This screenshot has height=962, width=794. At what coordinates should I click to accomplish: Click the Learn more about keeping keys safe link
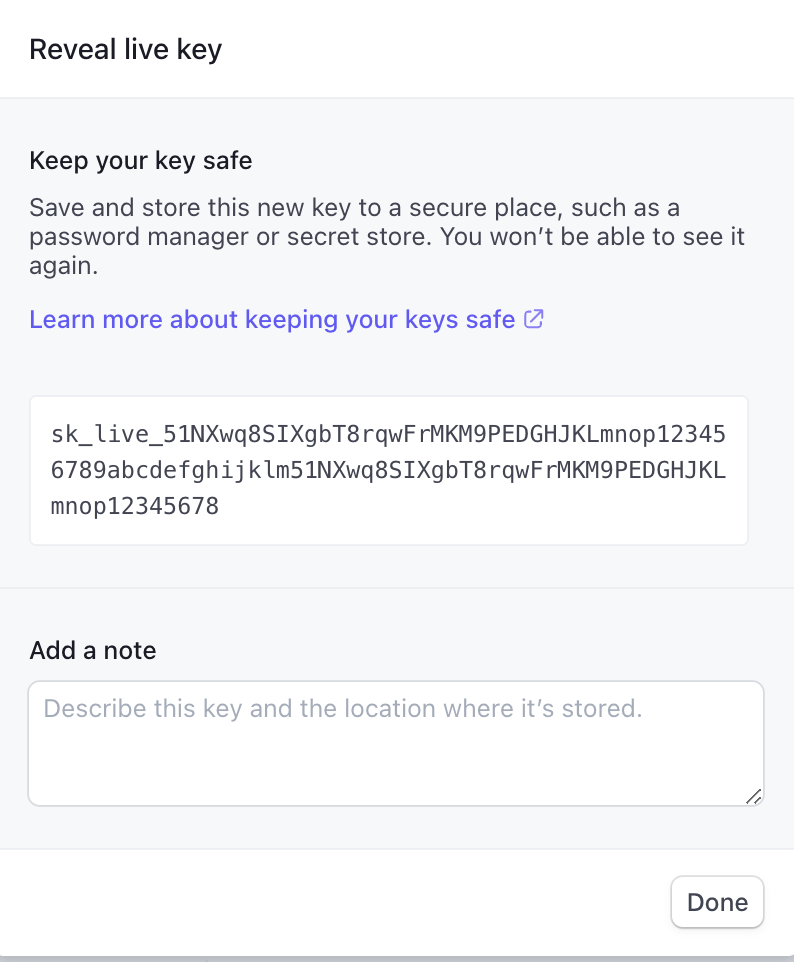tap(272, 320)
